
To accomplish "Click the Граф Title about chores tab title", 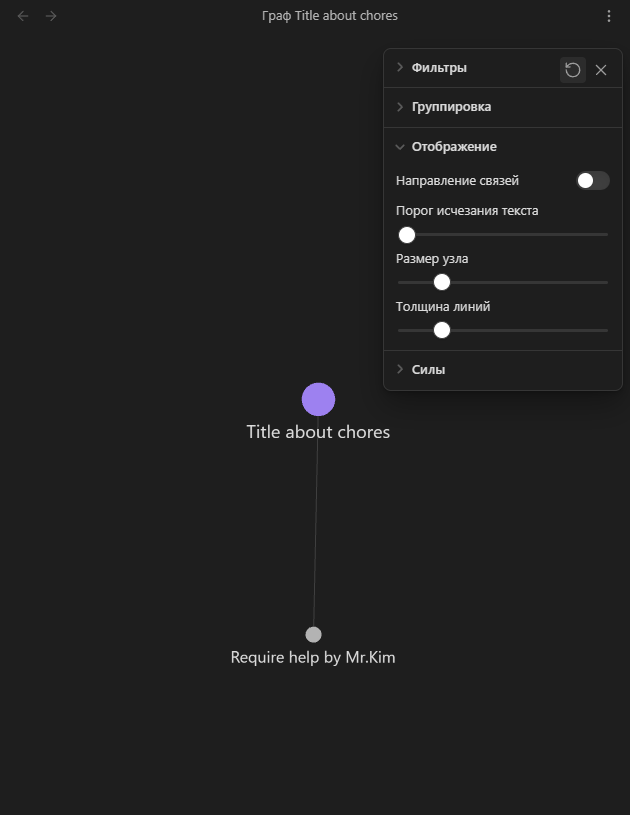I will coord(330,16).
